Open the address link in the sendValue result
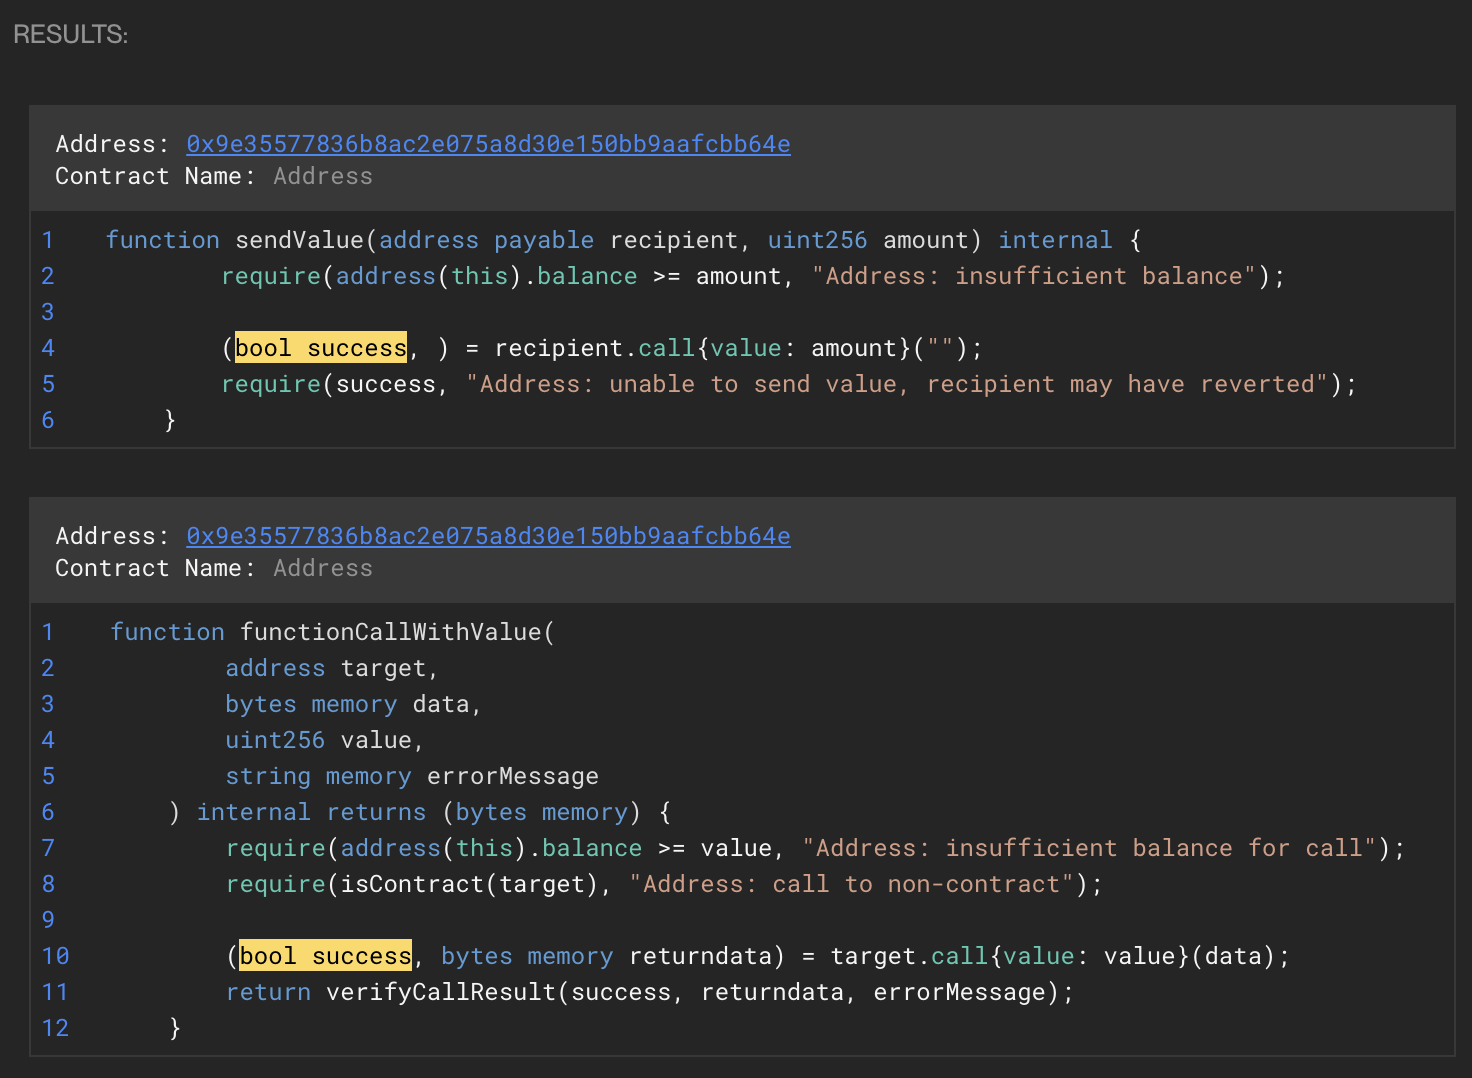The image size is (1472, 1078). (488, 144)
